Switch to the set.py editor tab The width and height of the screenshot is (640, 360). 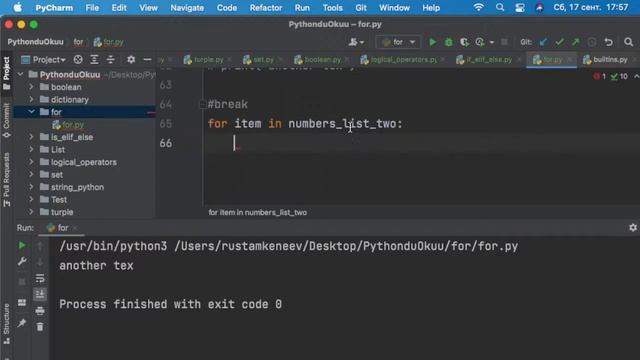coord(263,60)
